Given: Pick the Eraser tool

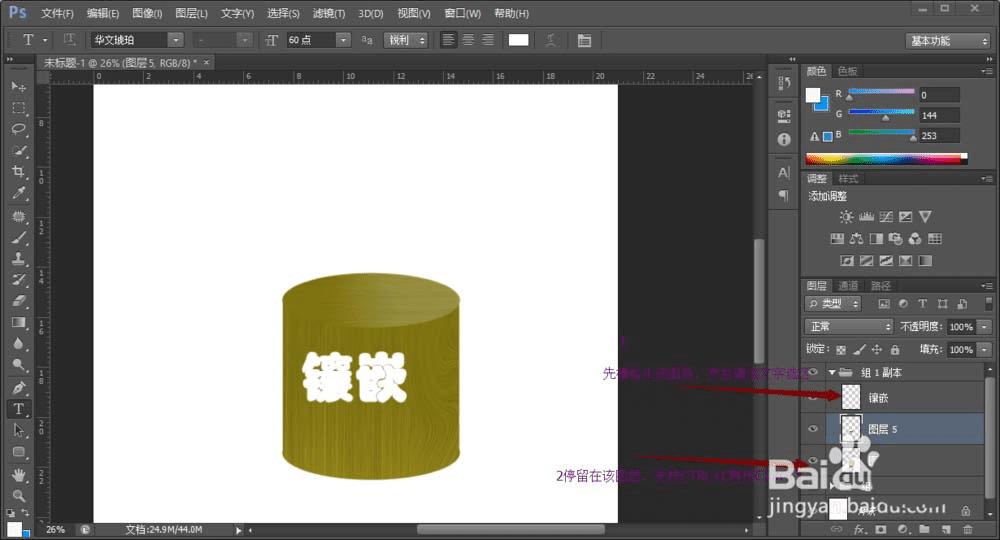Looking at the screenshot, I should point(19,301).
